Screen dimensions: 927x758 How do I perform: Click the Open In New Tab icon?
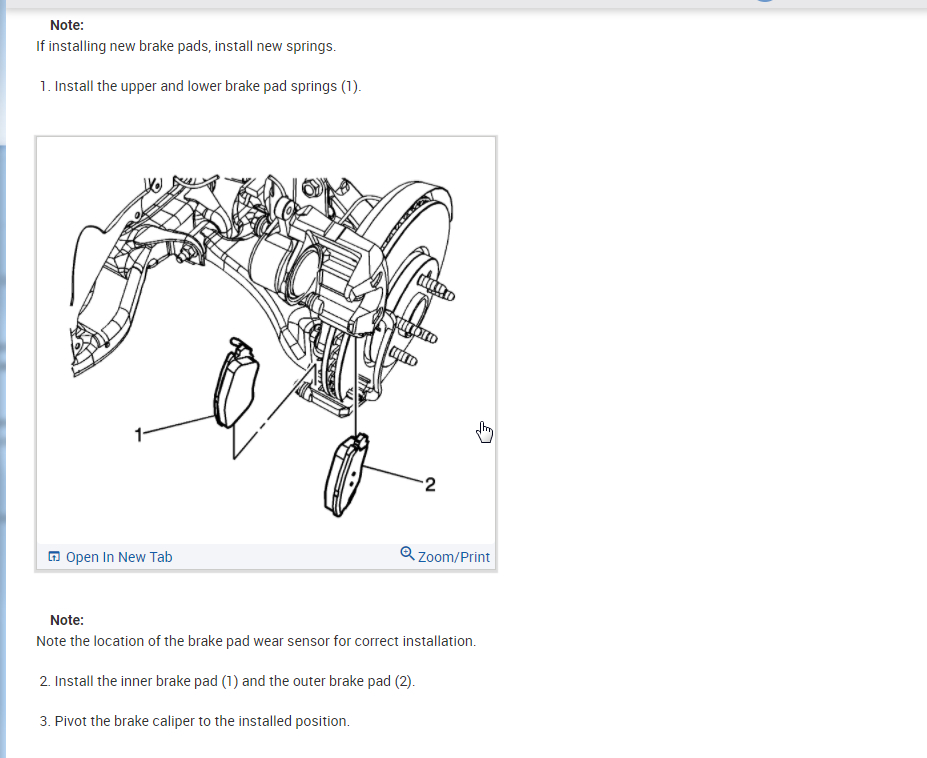[x=54, y=556]
